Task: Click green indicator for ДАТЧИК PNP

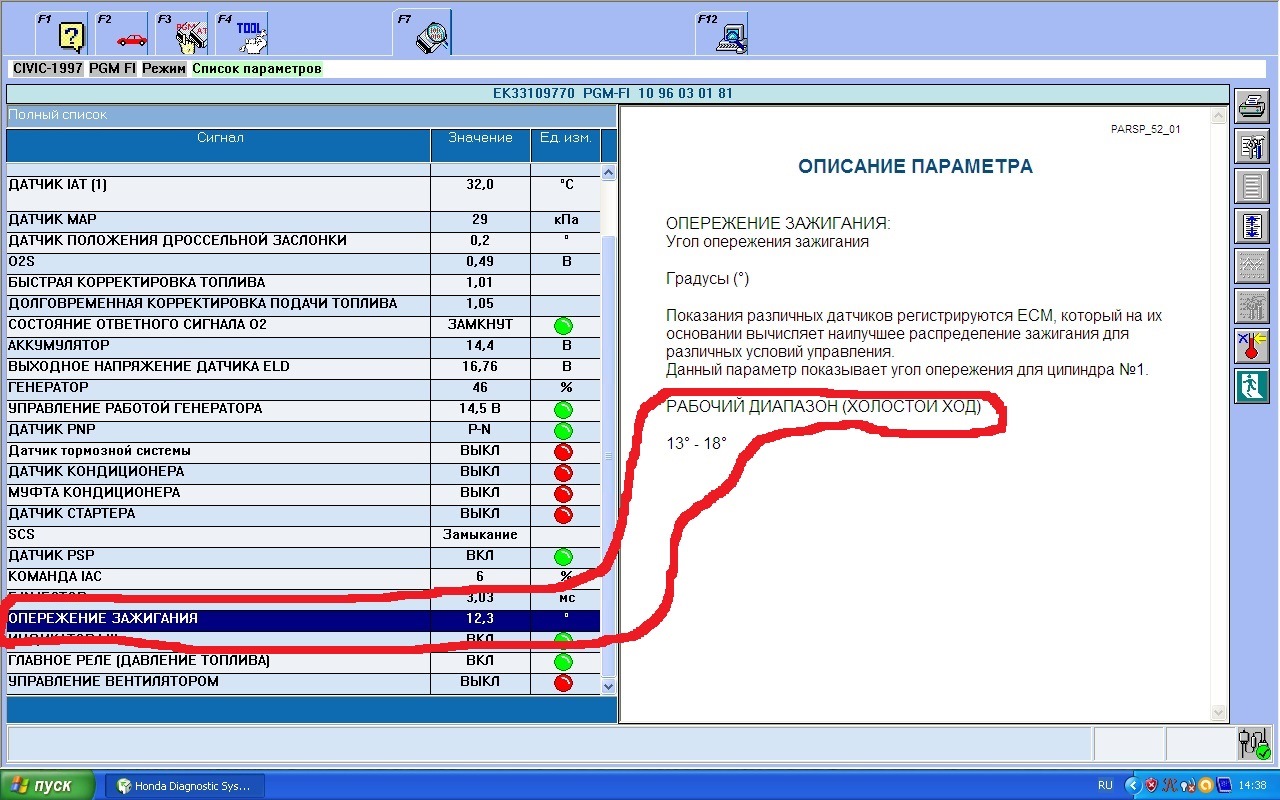Action: coord(564,430)
